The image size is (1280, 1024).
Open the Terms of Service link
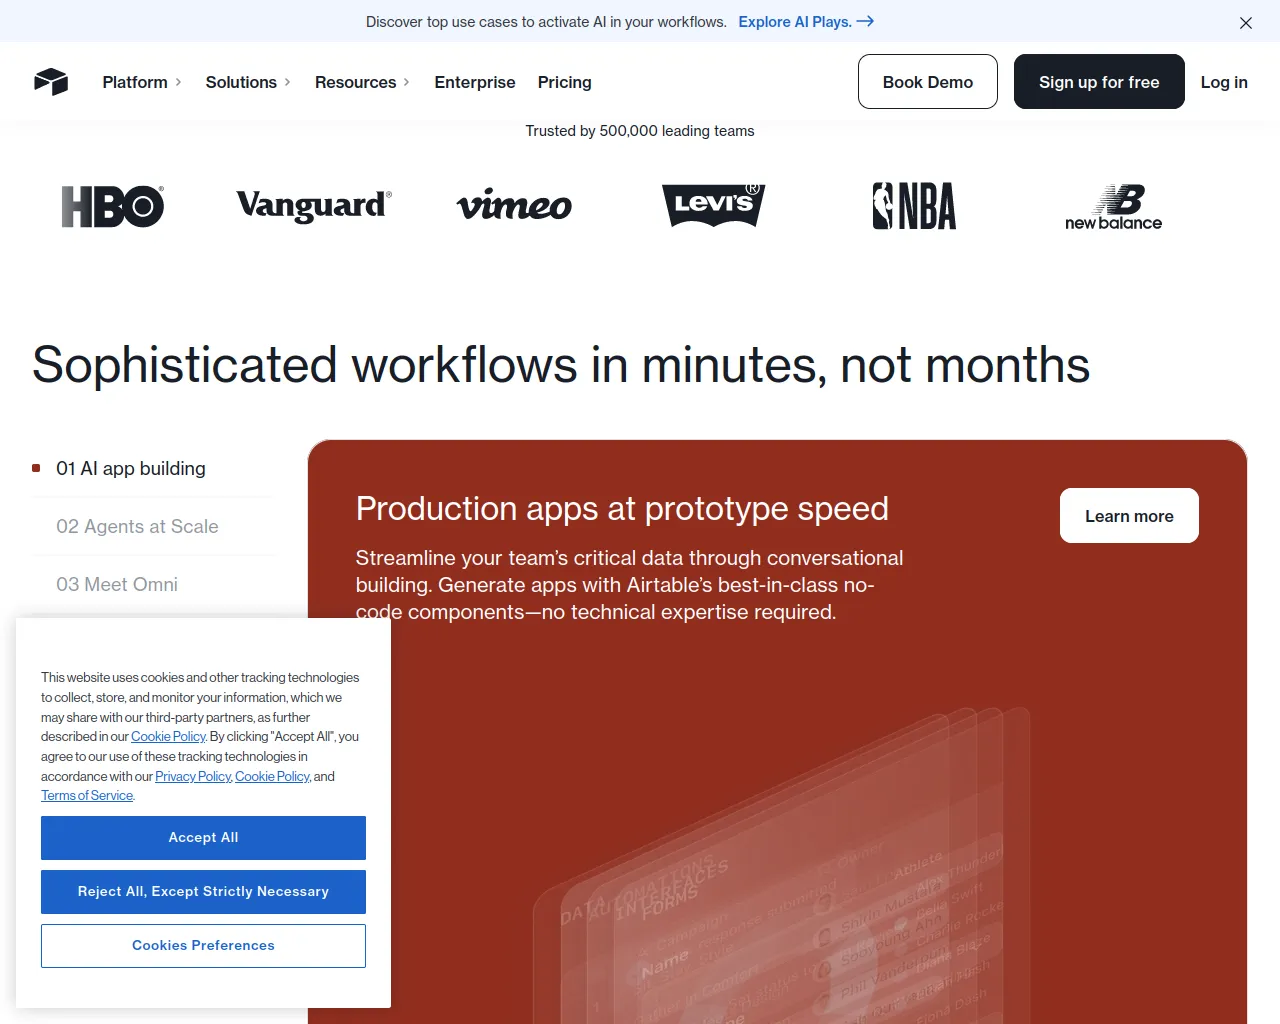tap(87, 796)
